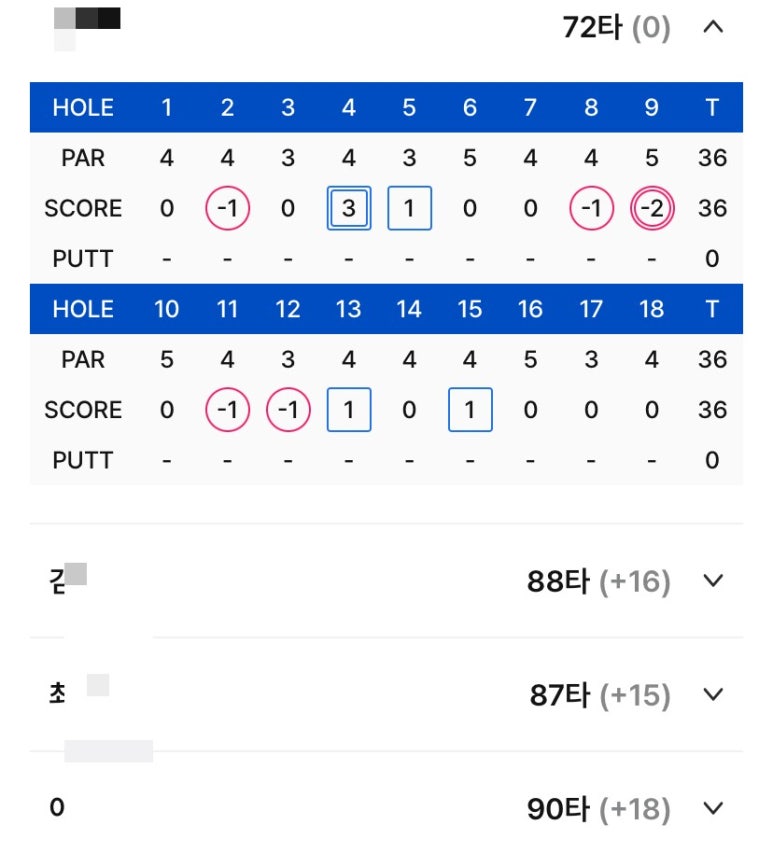Collapse the 72타 scorecard chevron
Viewport: 773px width, 853px height.
[x=713, y=27]
